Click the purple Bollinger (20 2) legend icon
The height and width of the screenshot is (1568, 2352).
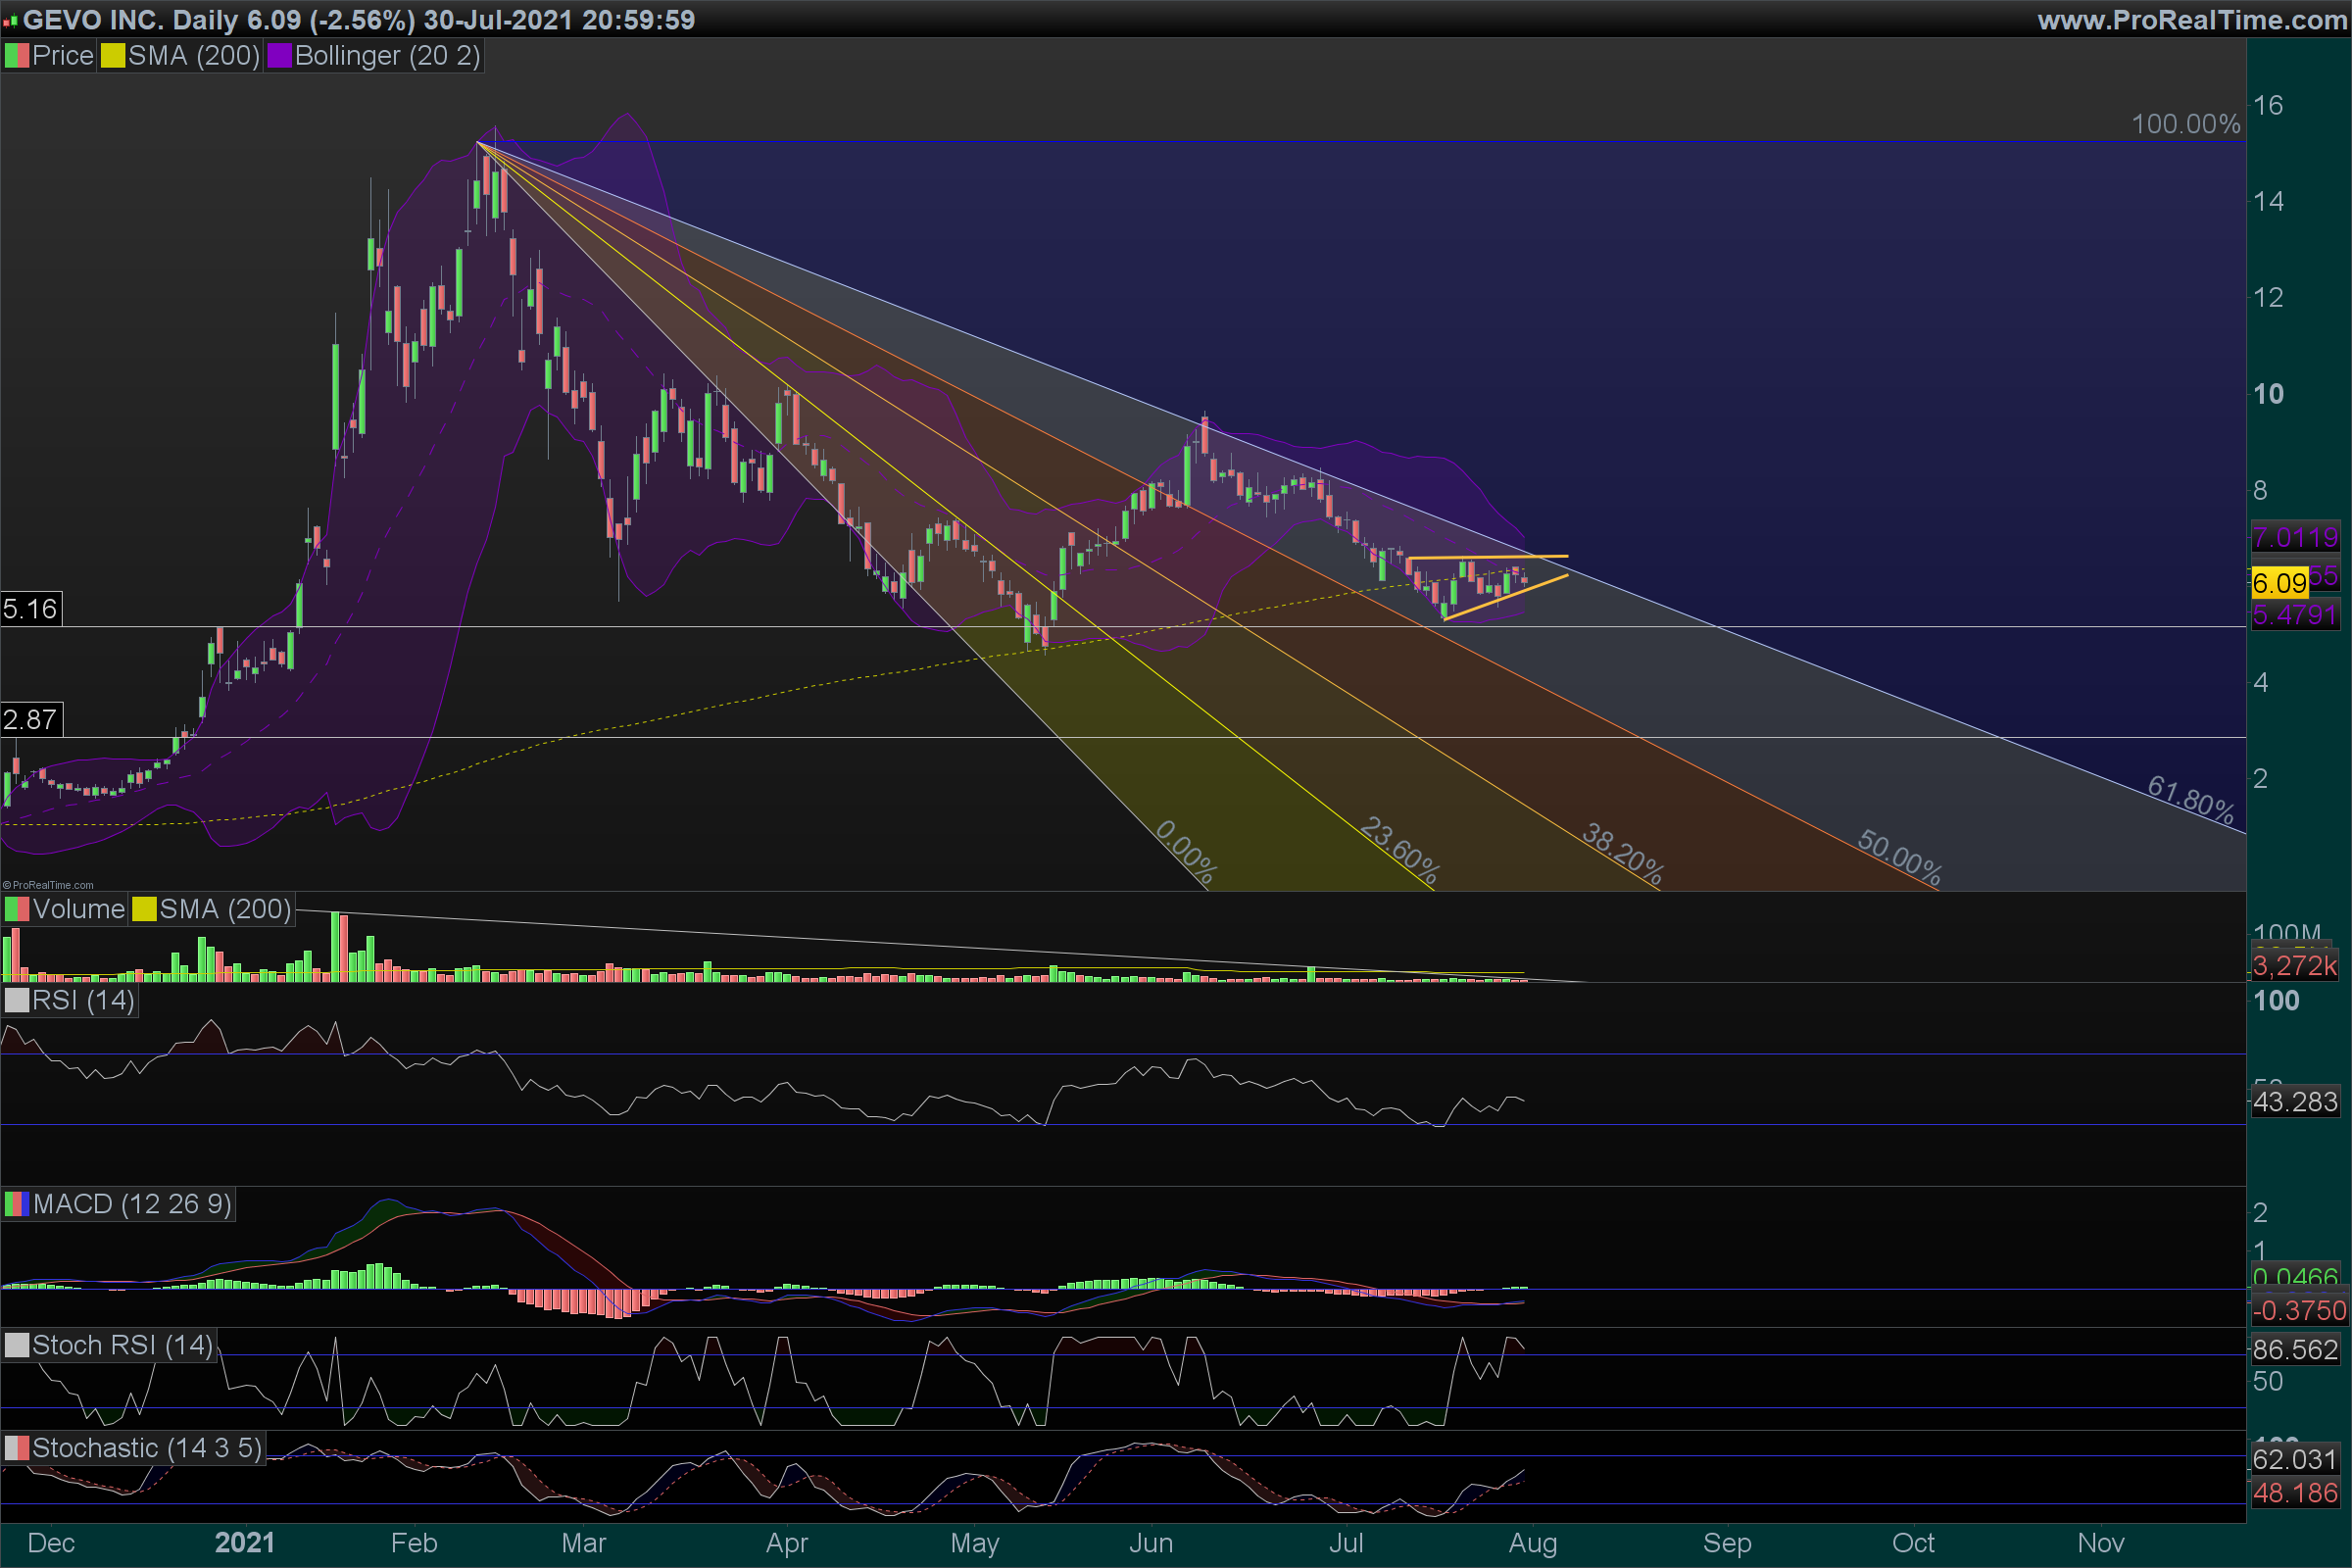279,56
